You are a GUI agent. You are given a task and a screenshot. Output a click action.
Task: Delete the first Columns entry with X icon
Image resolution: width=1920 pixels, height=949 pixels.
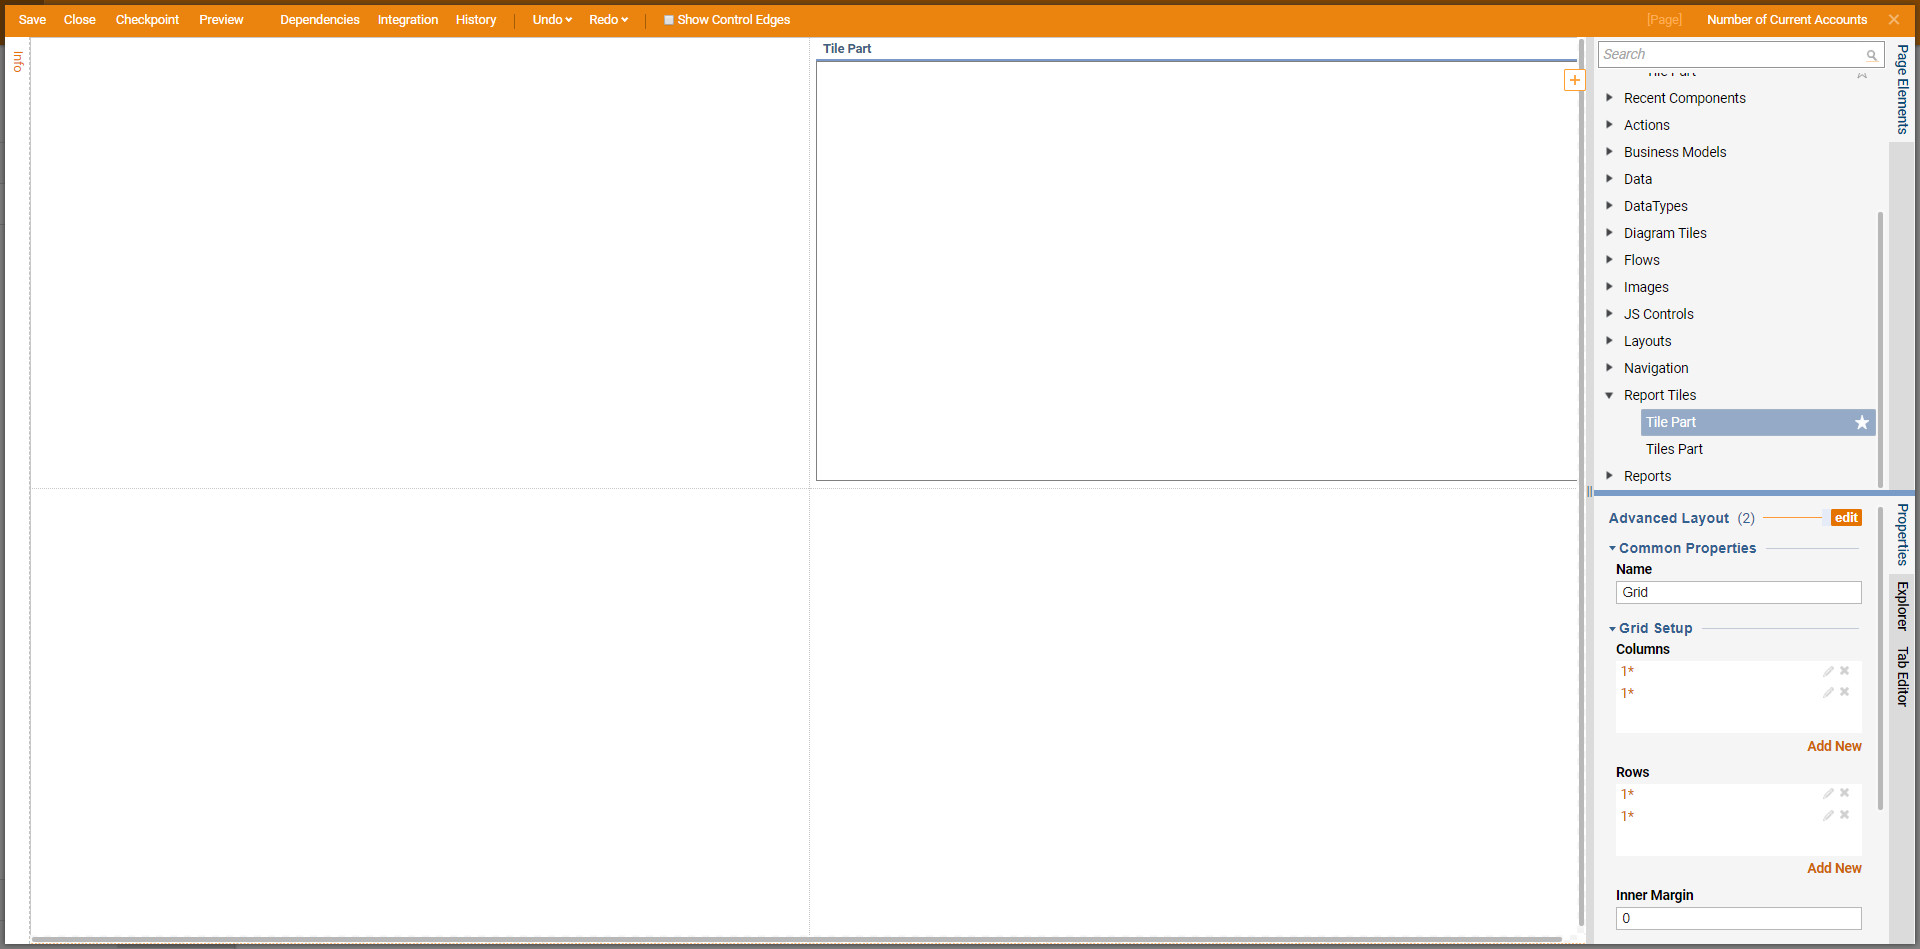tap(1845, 671)
